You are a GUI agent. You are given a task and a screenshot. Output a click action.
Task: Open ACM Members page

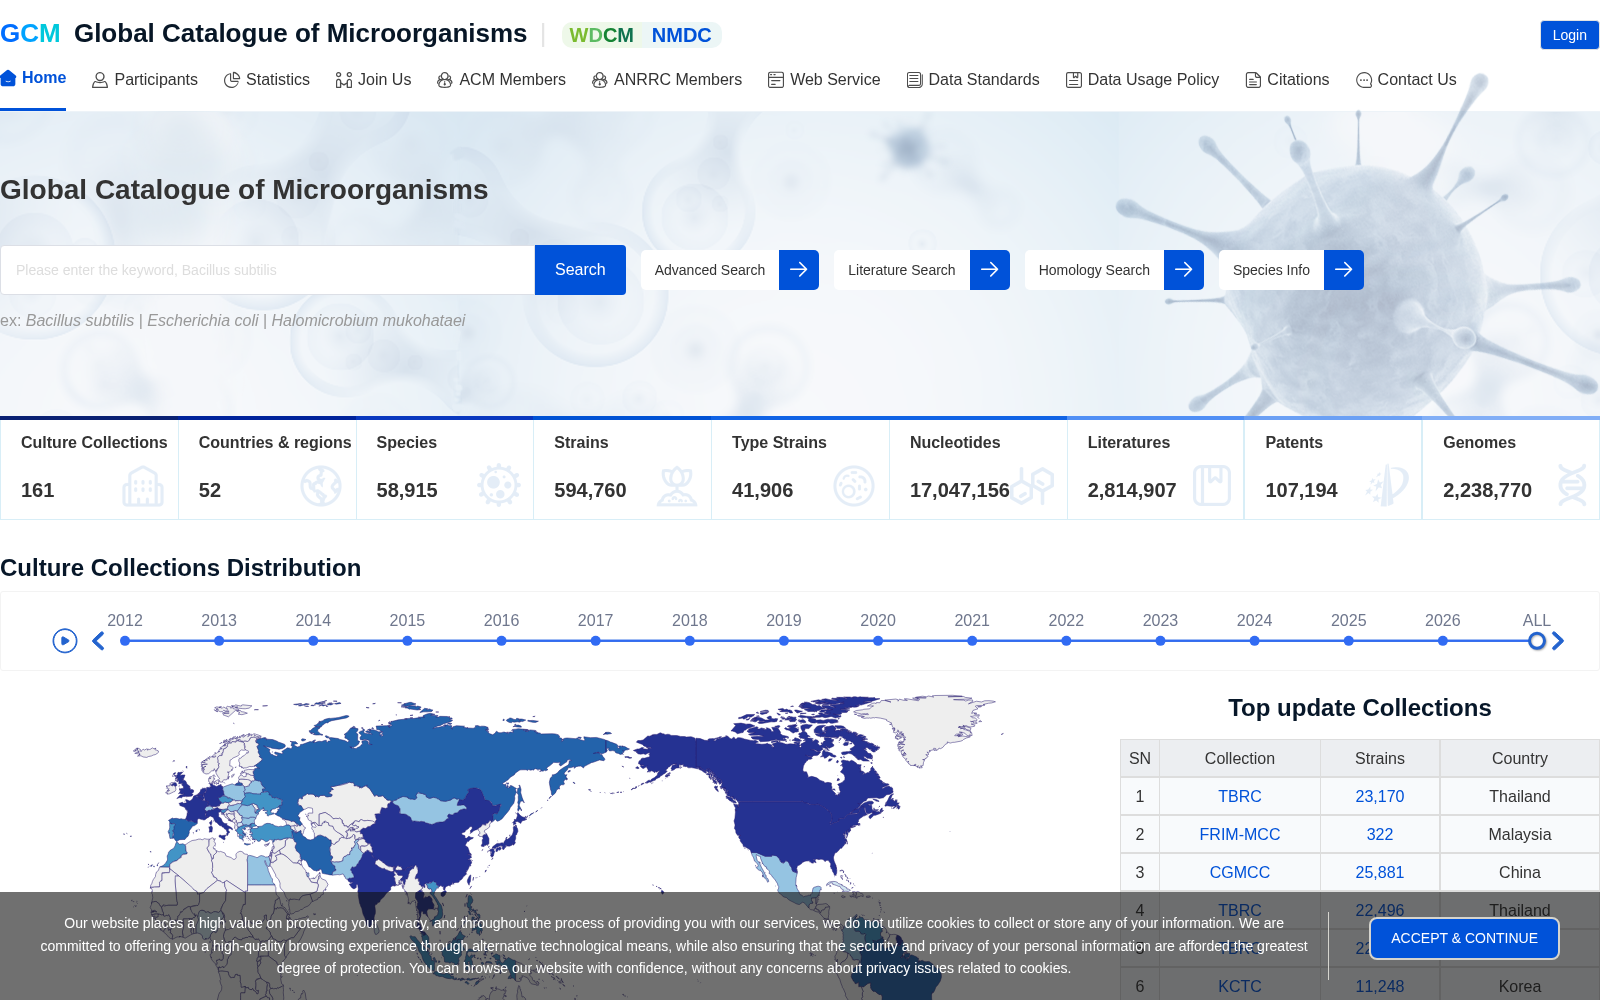[501, 80]
